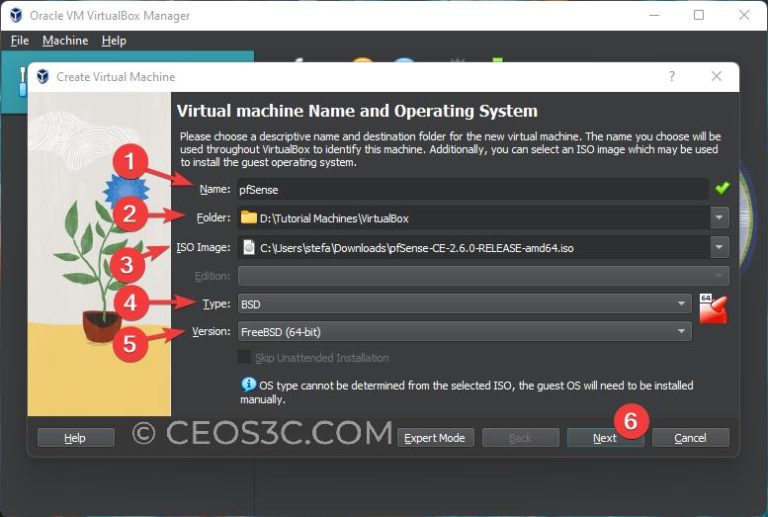Close the VirtualBox Manager window
The width and height of the screenshot is (768, 517).
coord(744,15)
